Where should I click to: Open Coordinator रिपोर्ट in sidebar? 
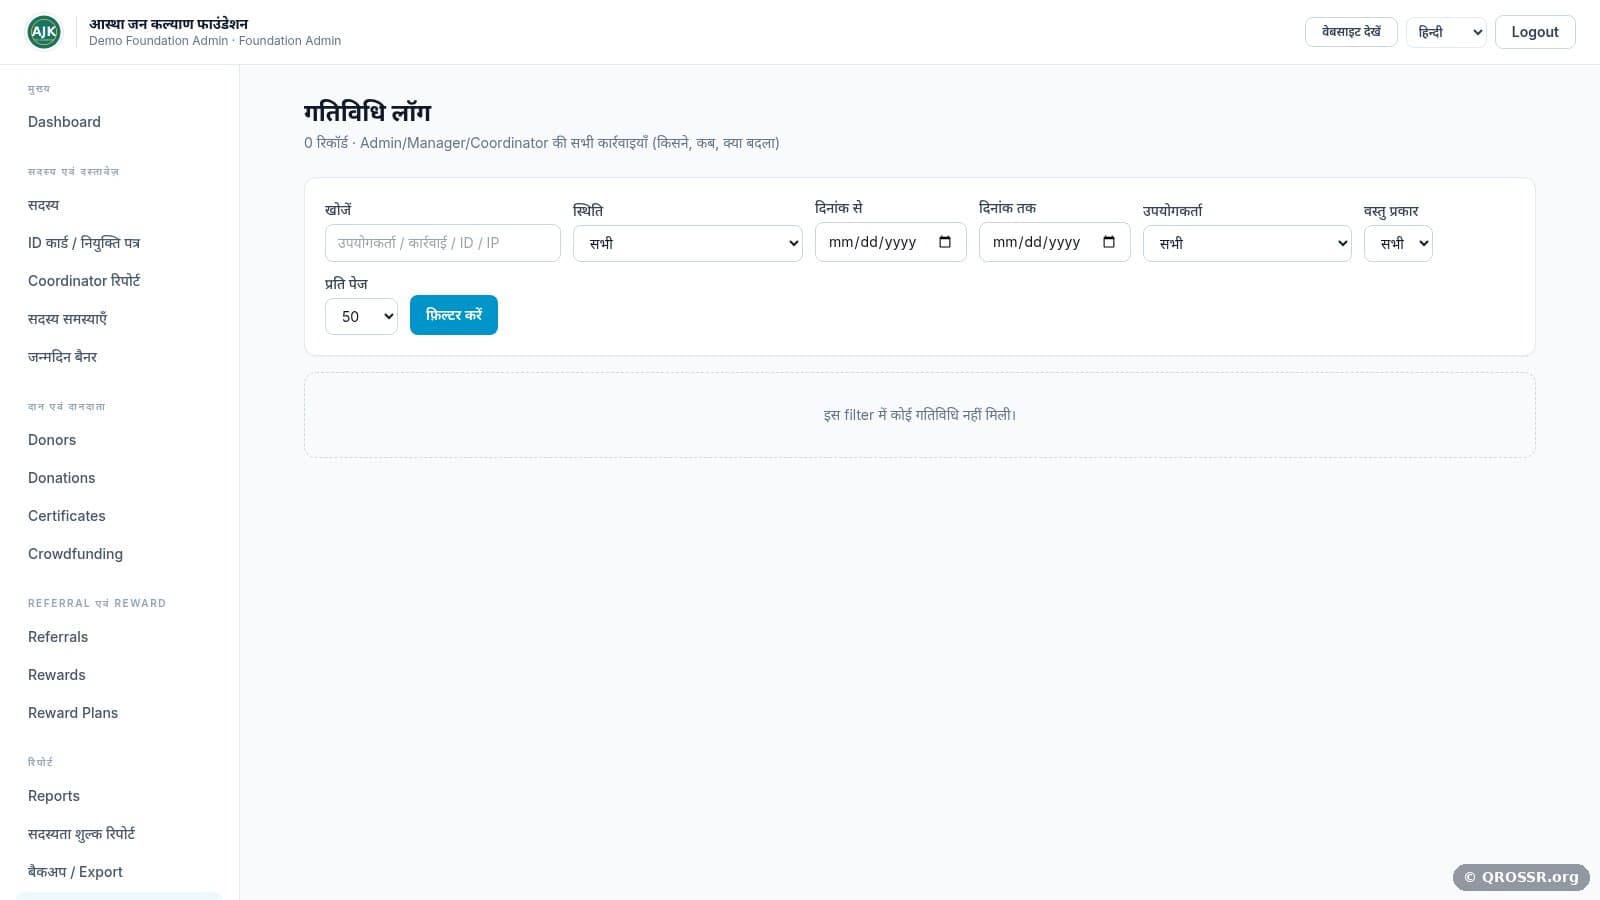pyautogui.click(x=84, y=281)
